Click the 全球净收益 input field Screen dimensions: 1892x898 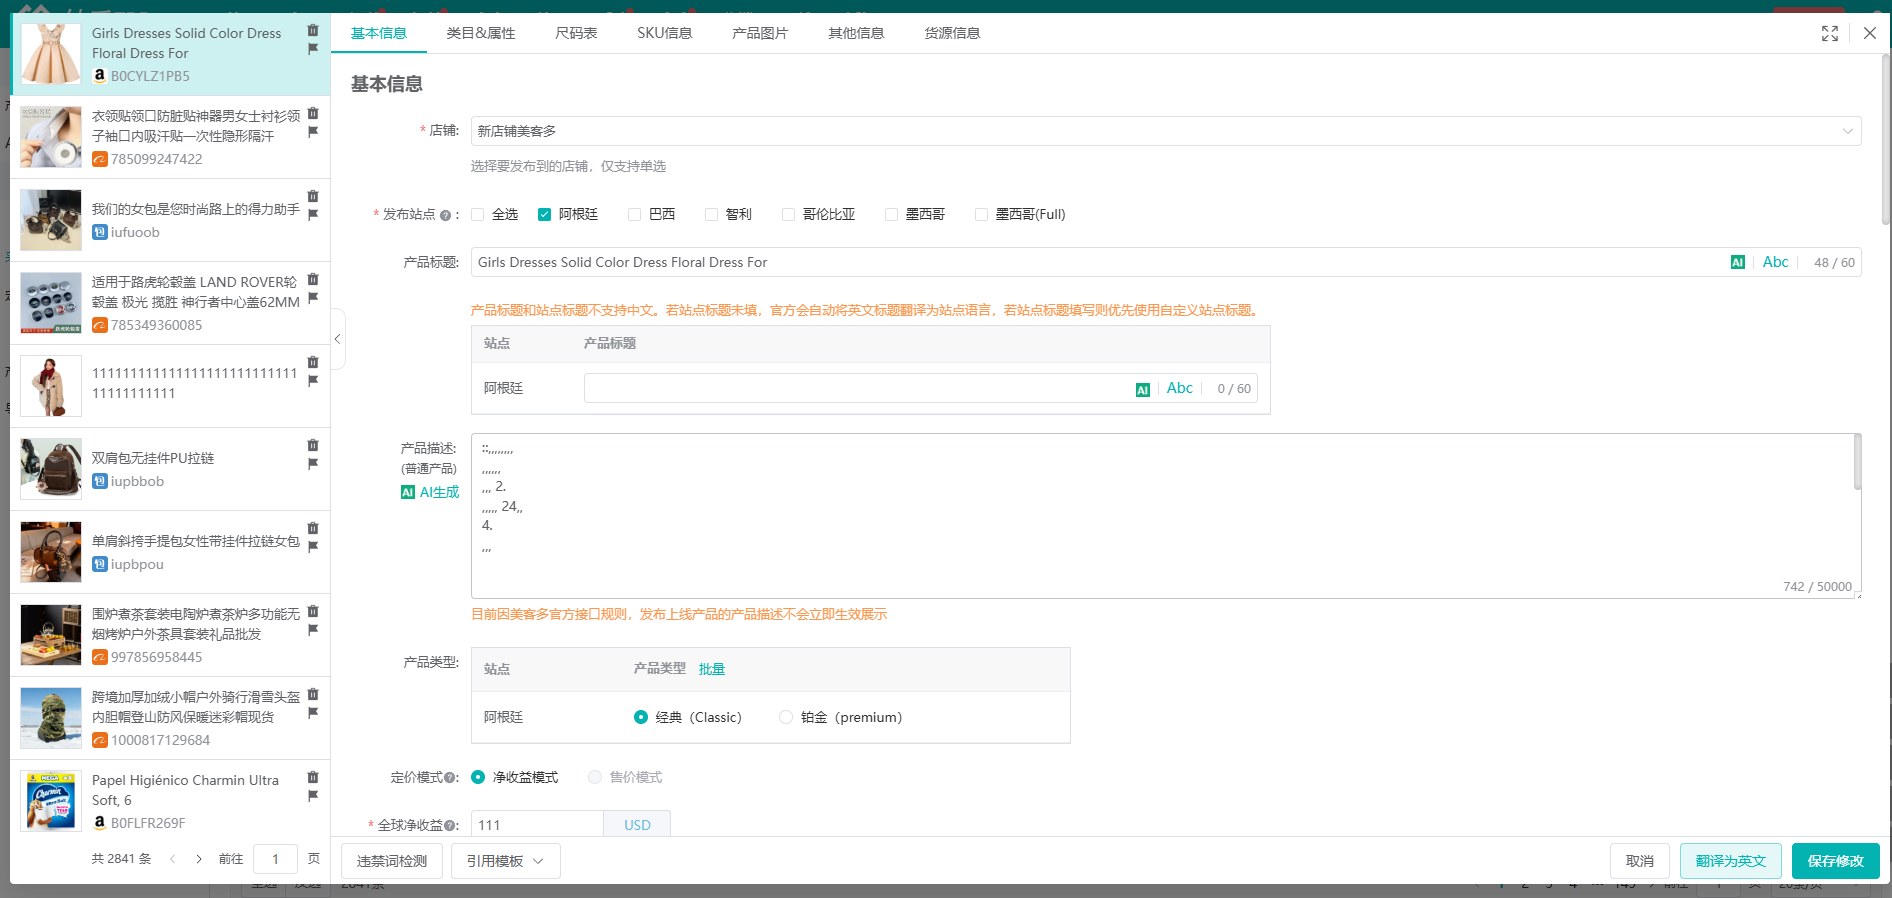tap(536, 825)
